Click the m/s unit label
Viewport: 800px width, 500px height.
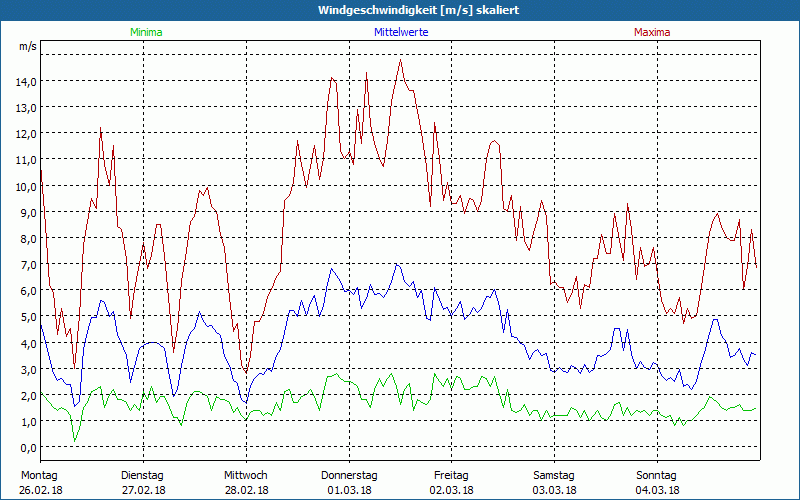pyautogui.click(x=28, y=46)
